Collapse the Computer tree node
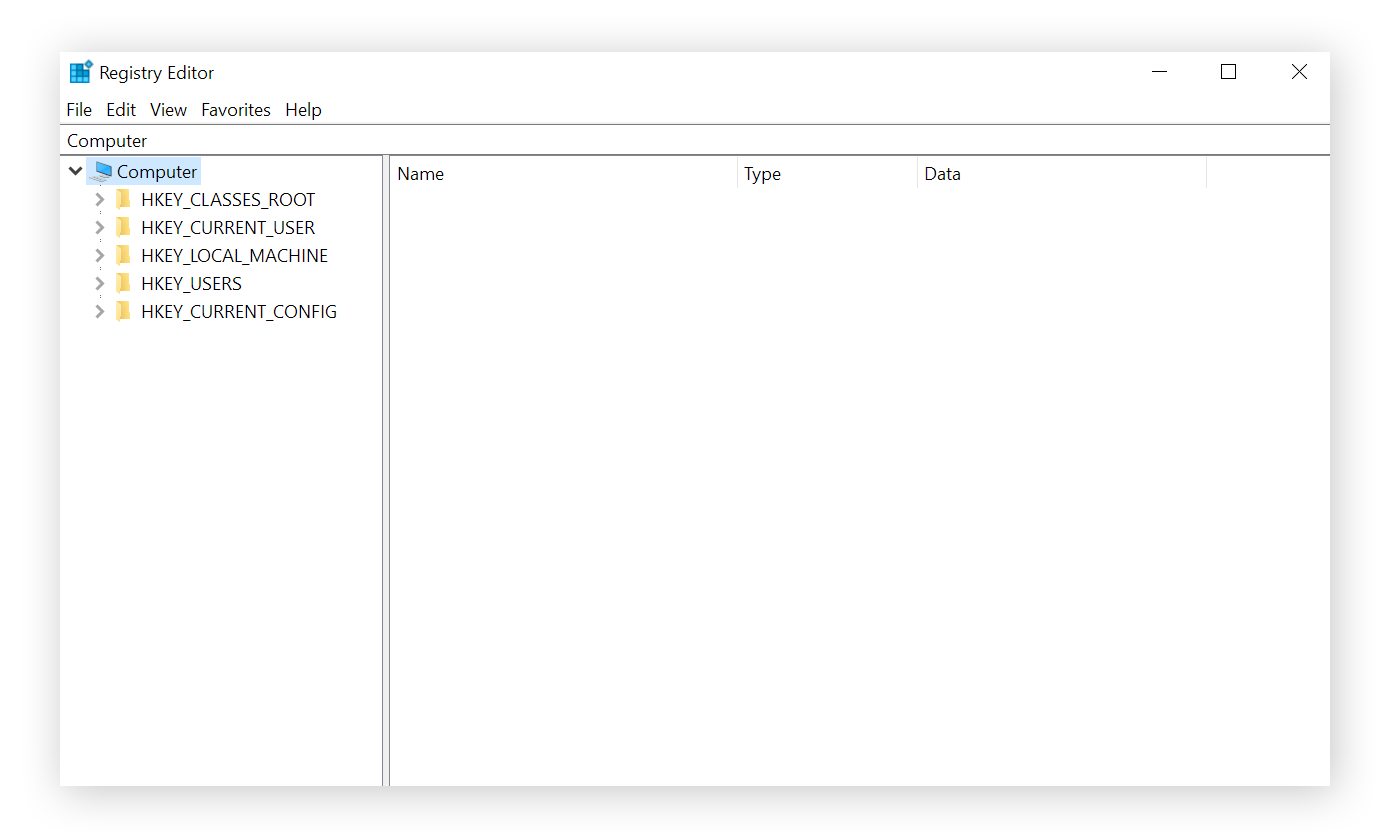The height and width of the screenshot is (835, 1390). 75,170
